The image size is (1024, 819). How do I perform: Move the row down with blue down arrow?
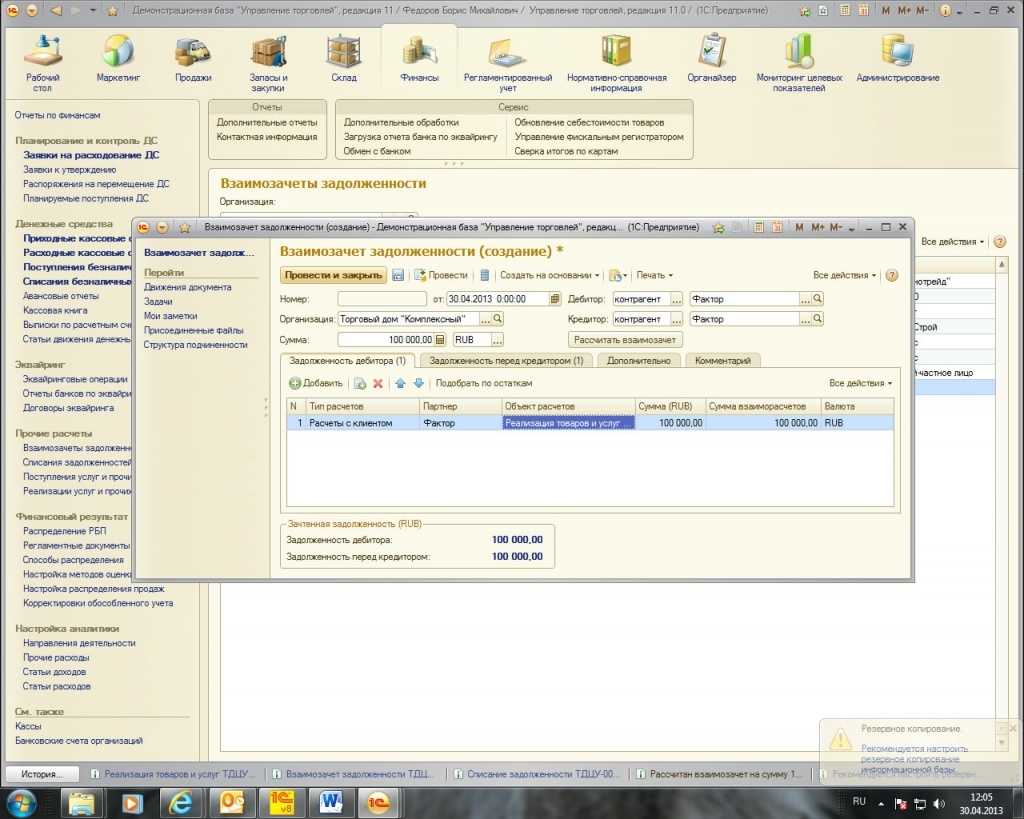pyautogui.click(x=419, y=383)
